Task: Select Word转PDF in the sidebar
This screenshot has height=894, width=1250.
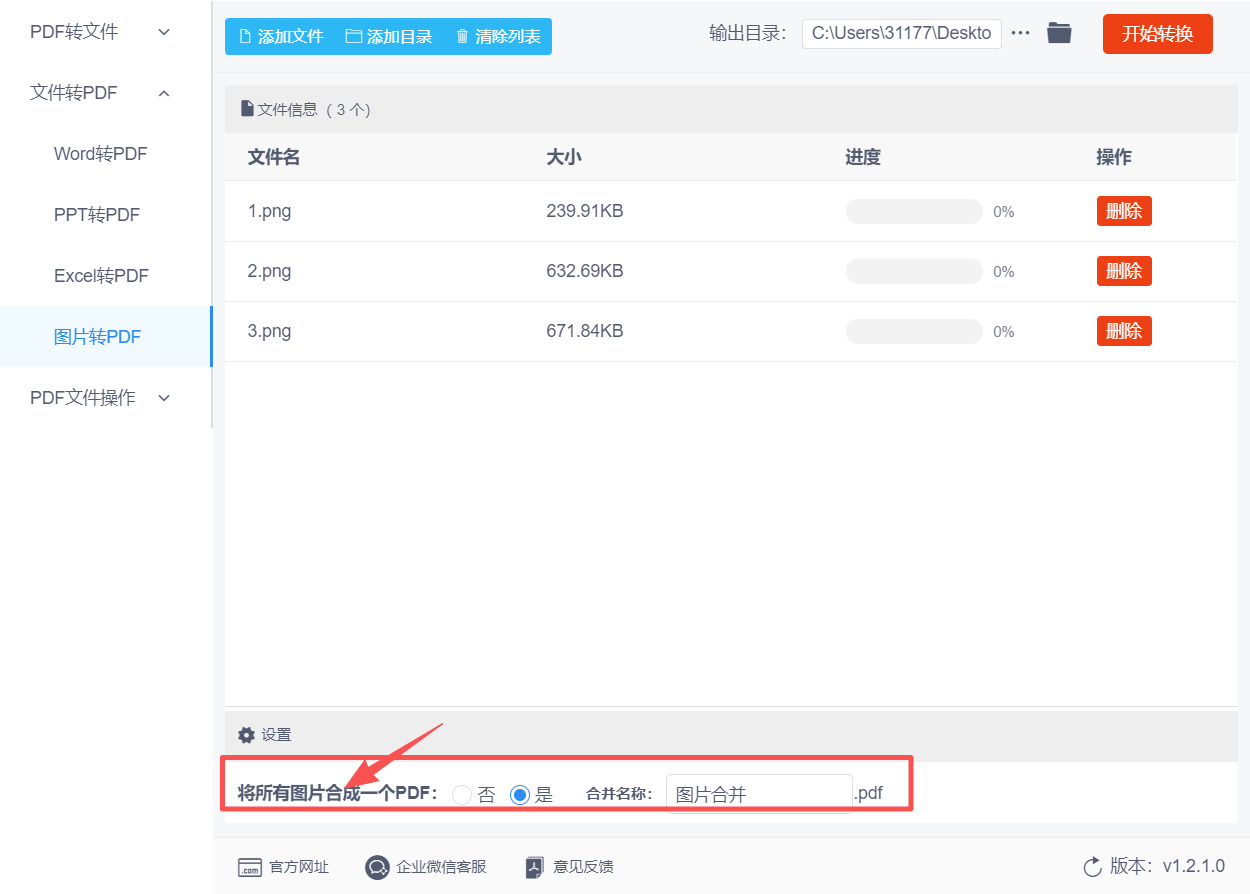Action: click(x=100, y=154)
